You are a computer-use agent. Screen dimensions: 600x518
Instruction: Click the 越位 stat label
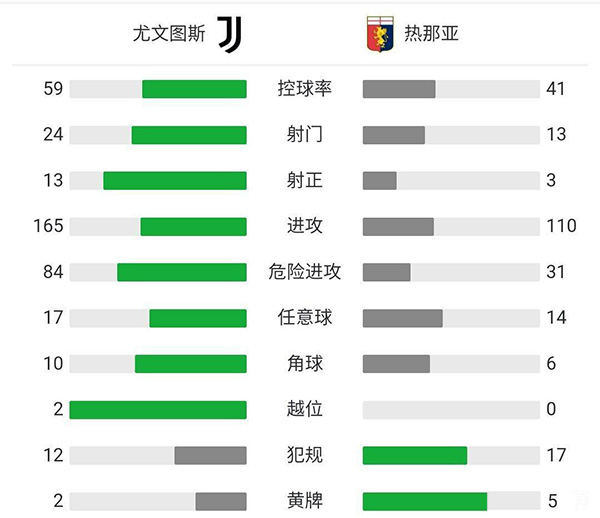305,409
